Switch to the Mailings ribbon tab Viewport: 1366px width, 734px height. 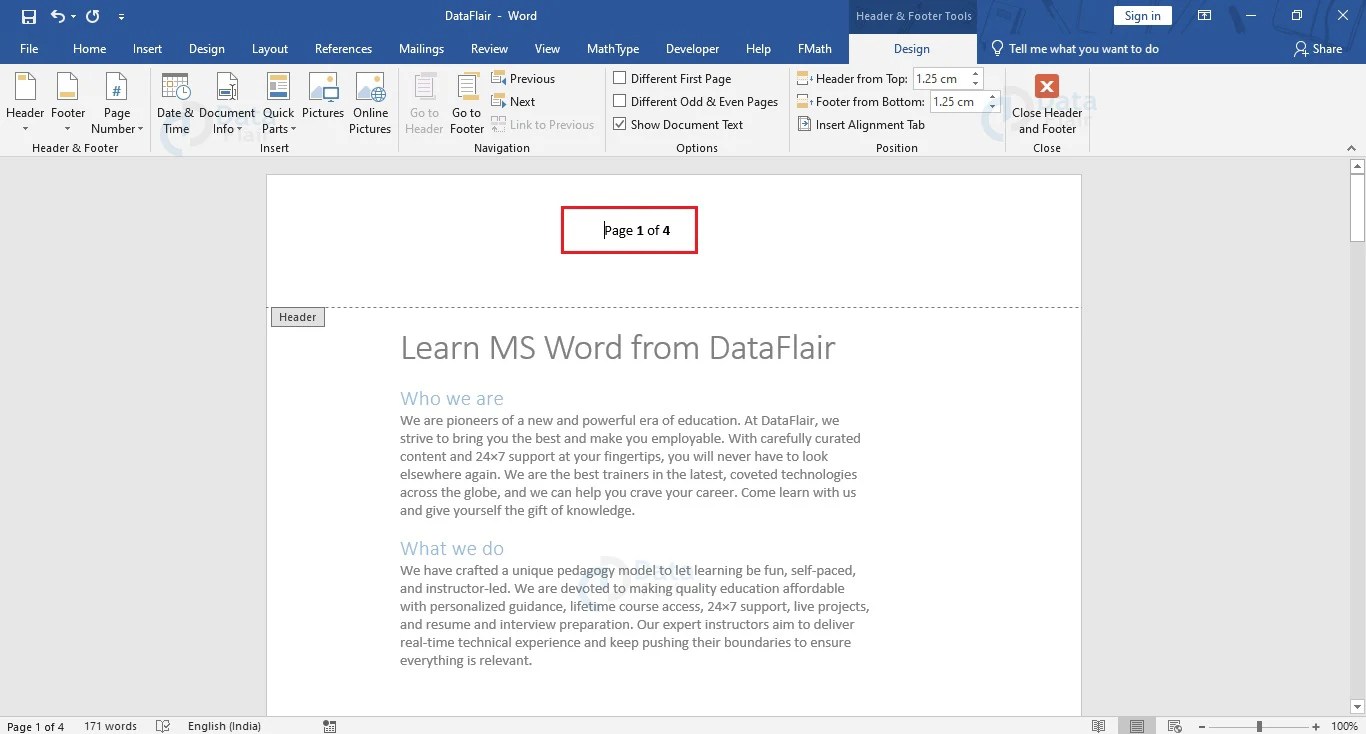(x=421, y=48)
